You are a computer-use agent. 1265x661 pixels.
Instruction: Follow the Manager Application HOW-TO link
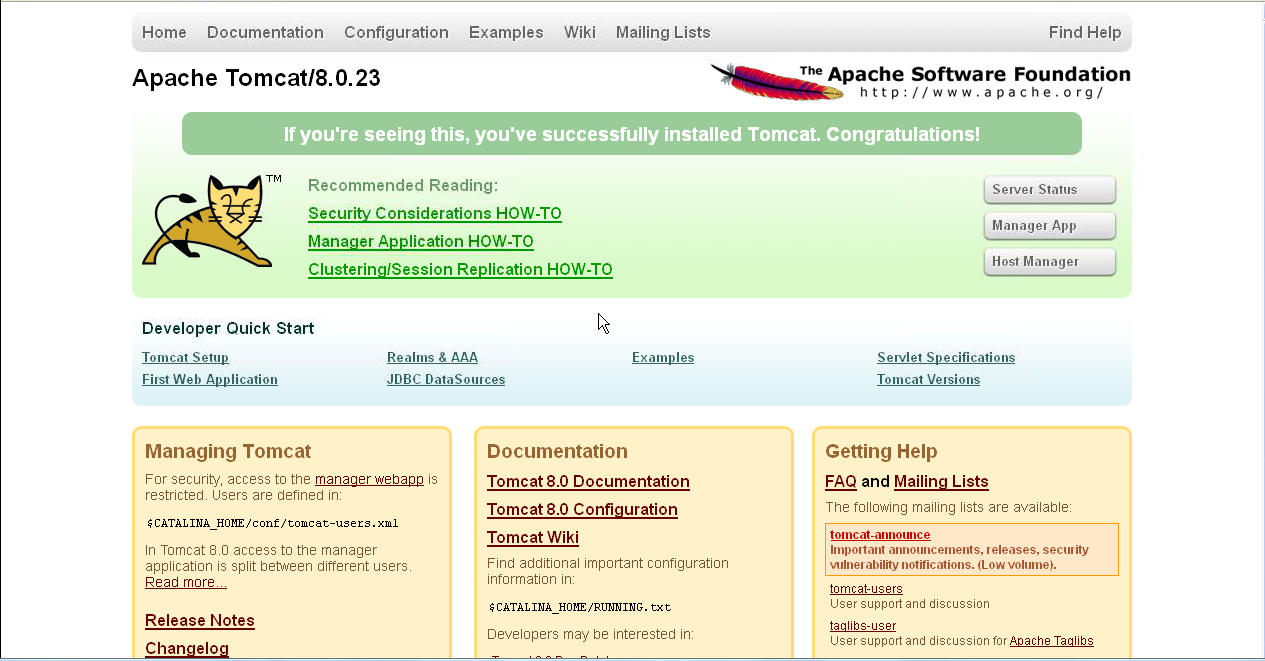coord(421,241)
